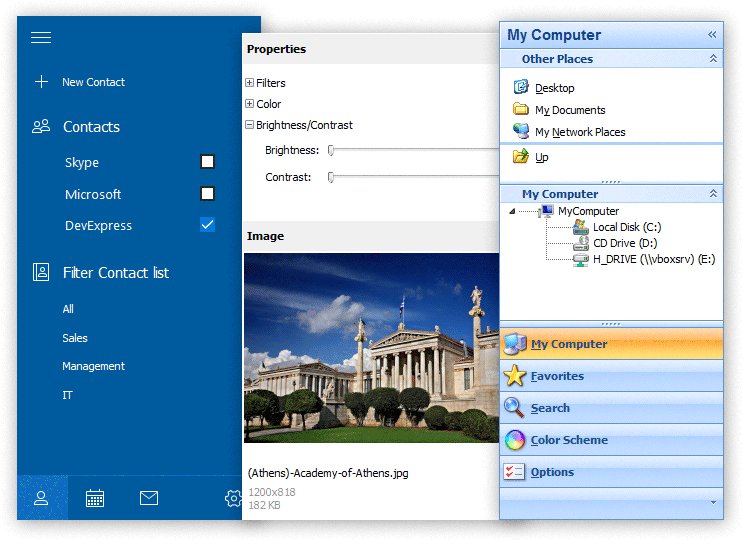
Task: Open the Color Scheme navigation group
Action: pos(568,440)
